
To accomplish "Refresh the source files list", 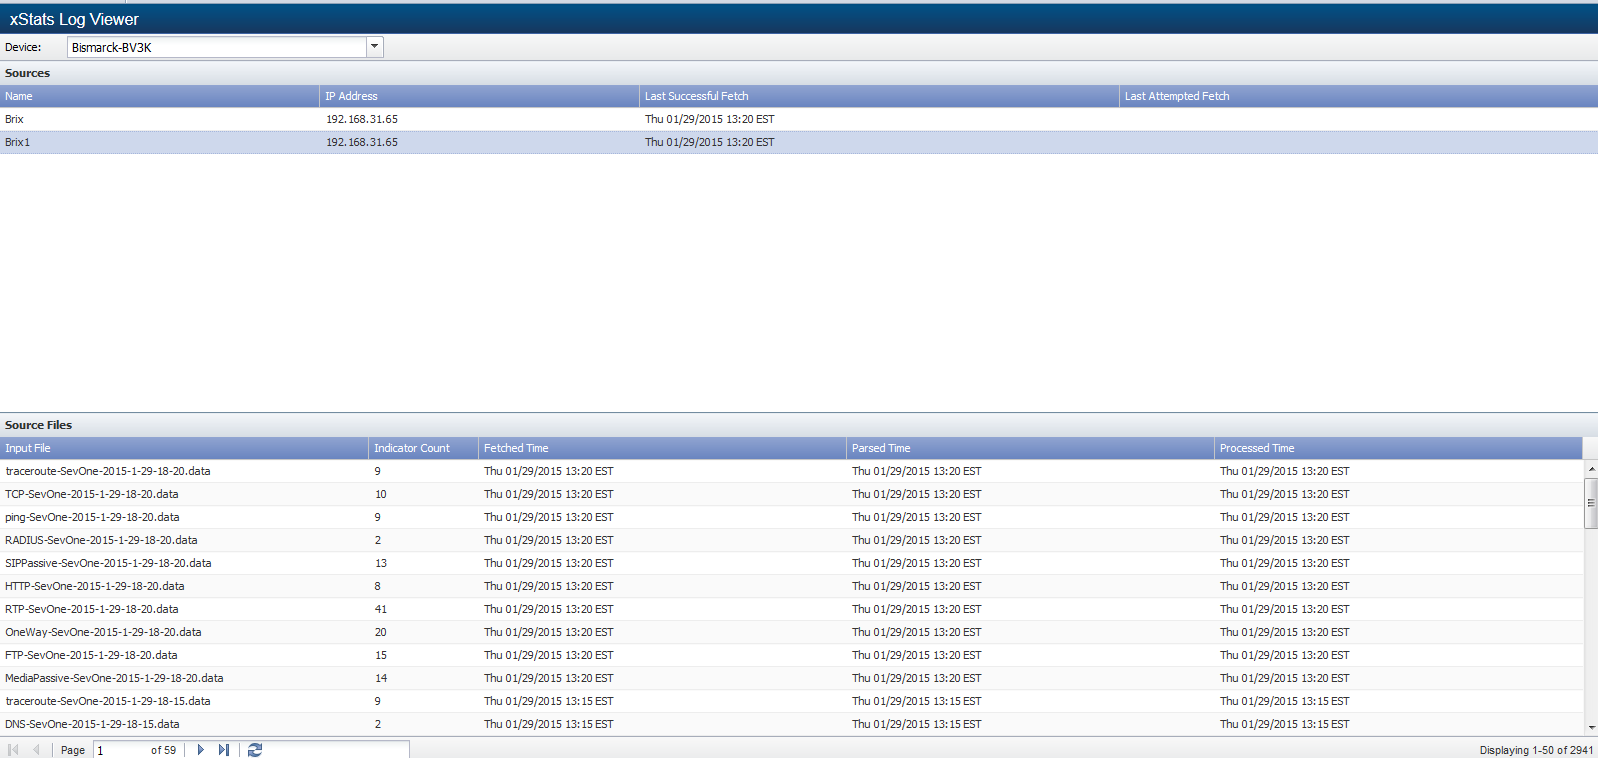I will (255, 750).
